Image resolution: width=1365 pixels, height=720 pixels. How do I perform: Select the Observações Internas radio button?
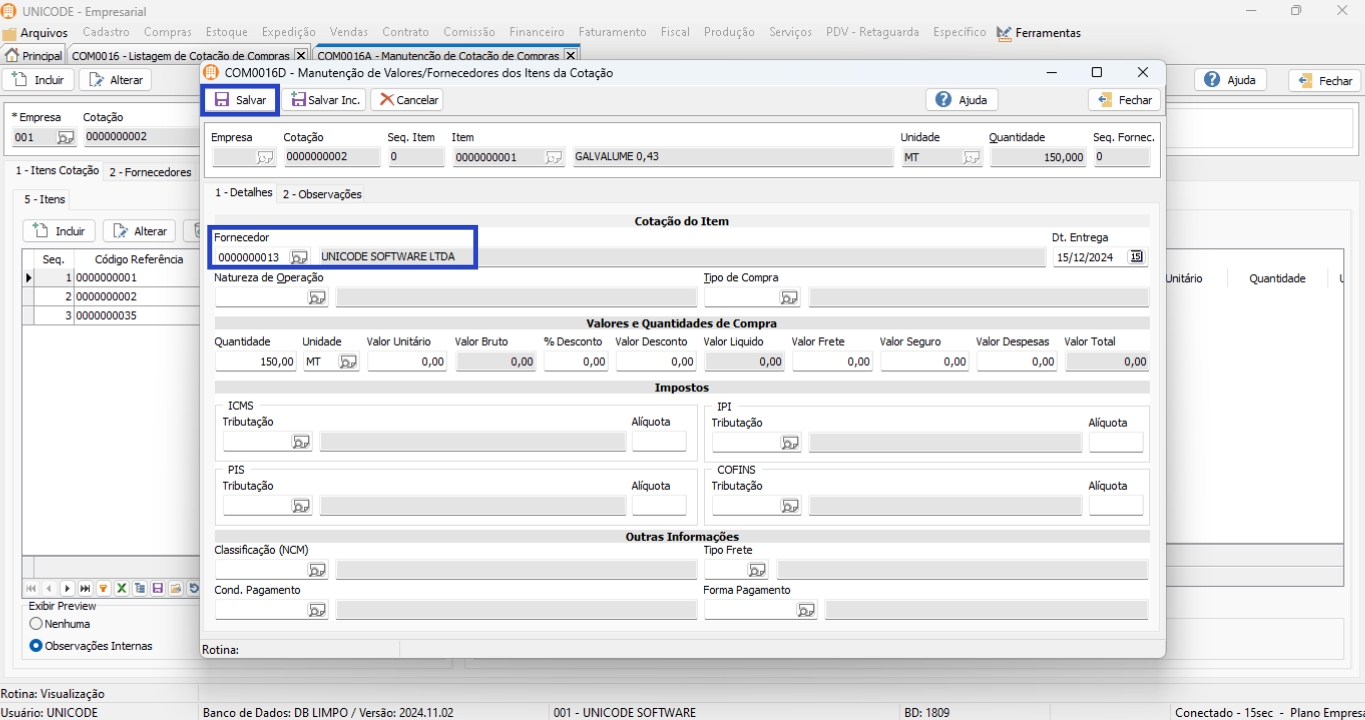pos(36,646)
